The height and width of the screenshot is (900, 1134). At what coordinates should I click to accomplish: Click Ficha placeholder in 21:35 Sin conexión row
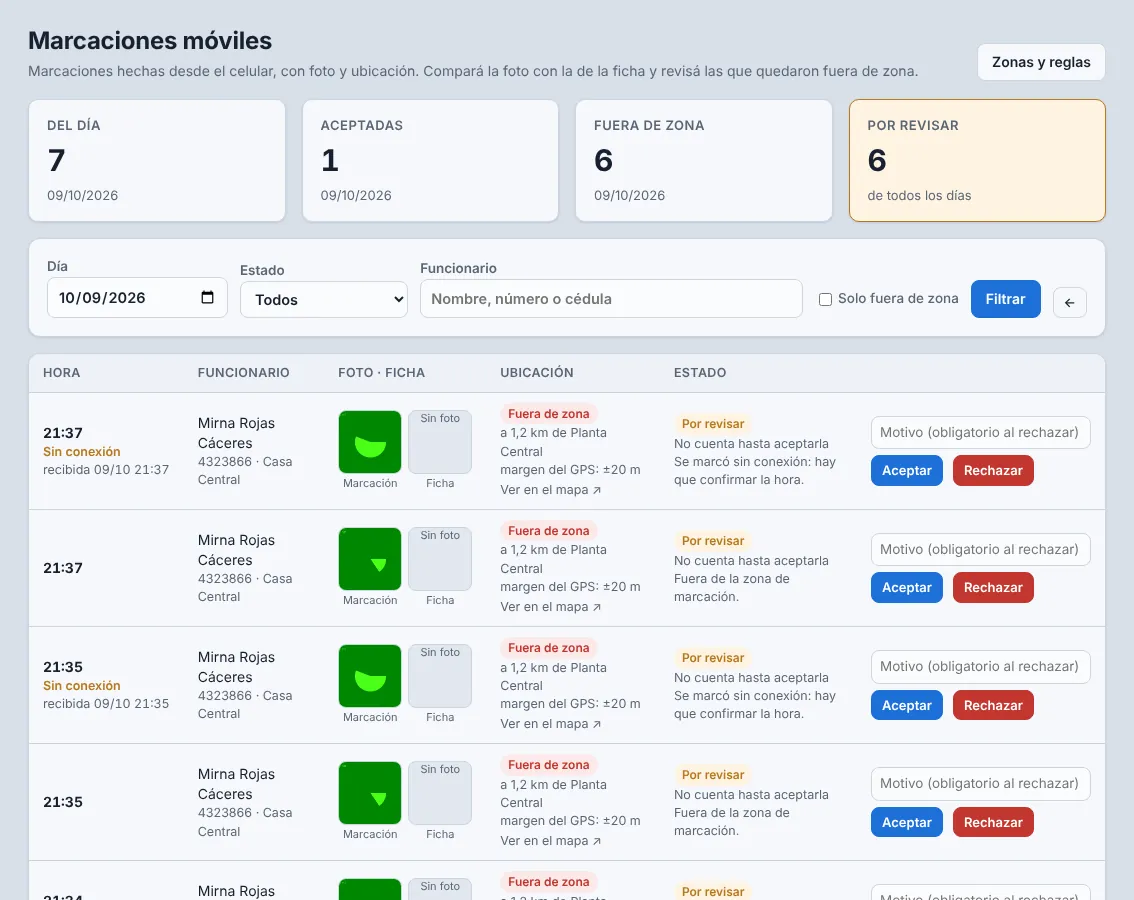440,676
